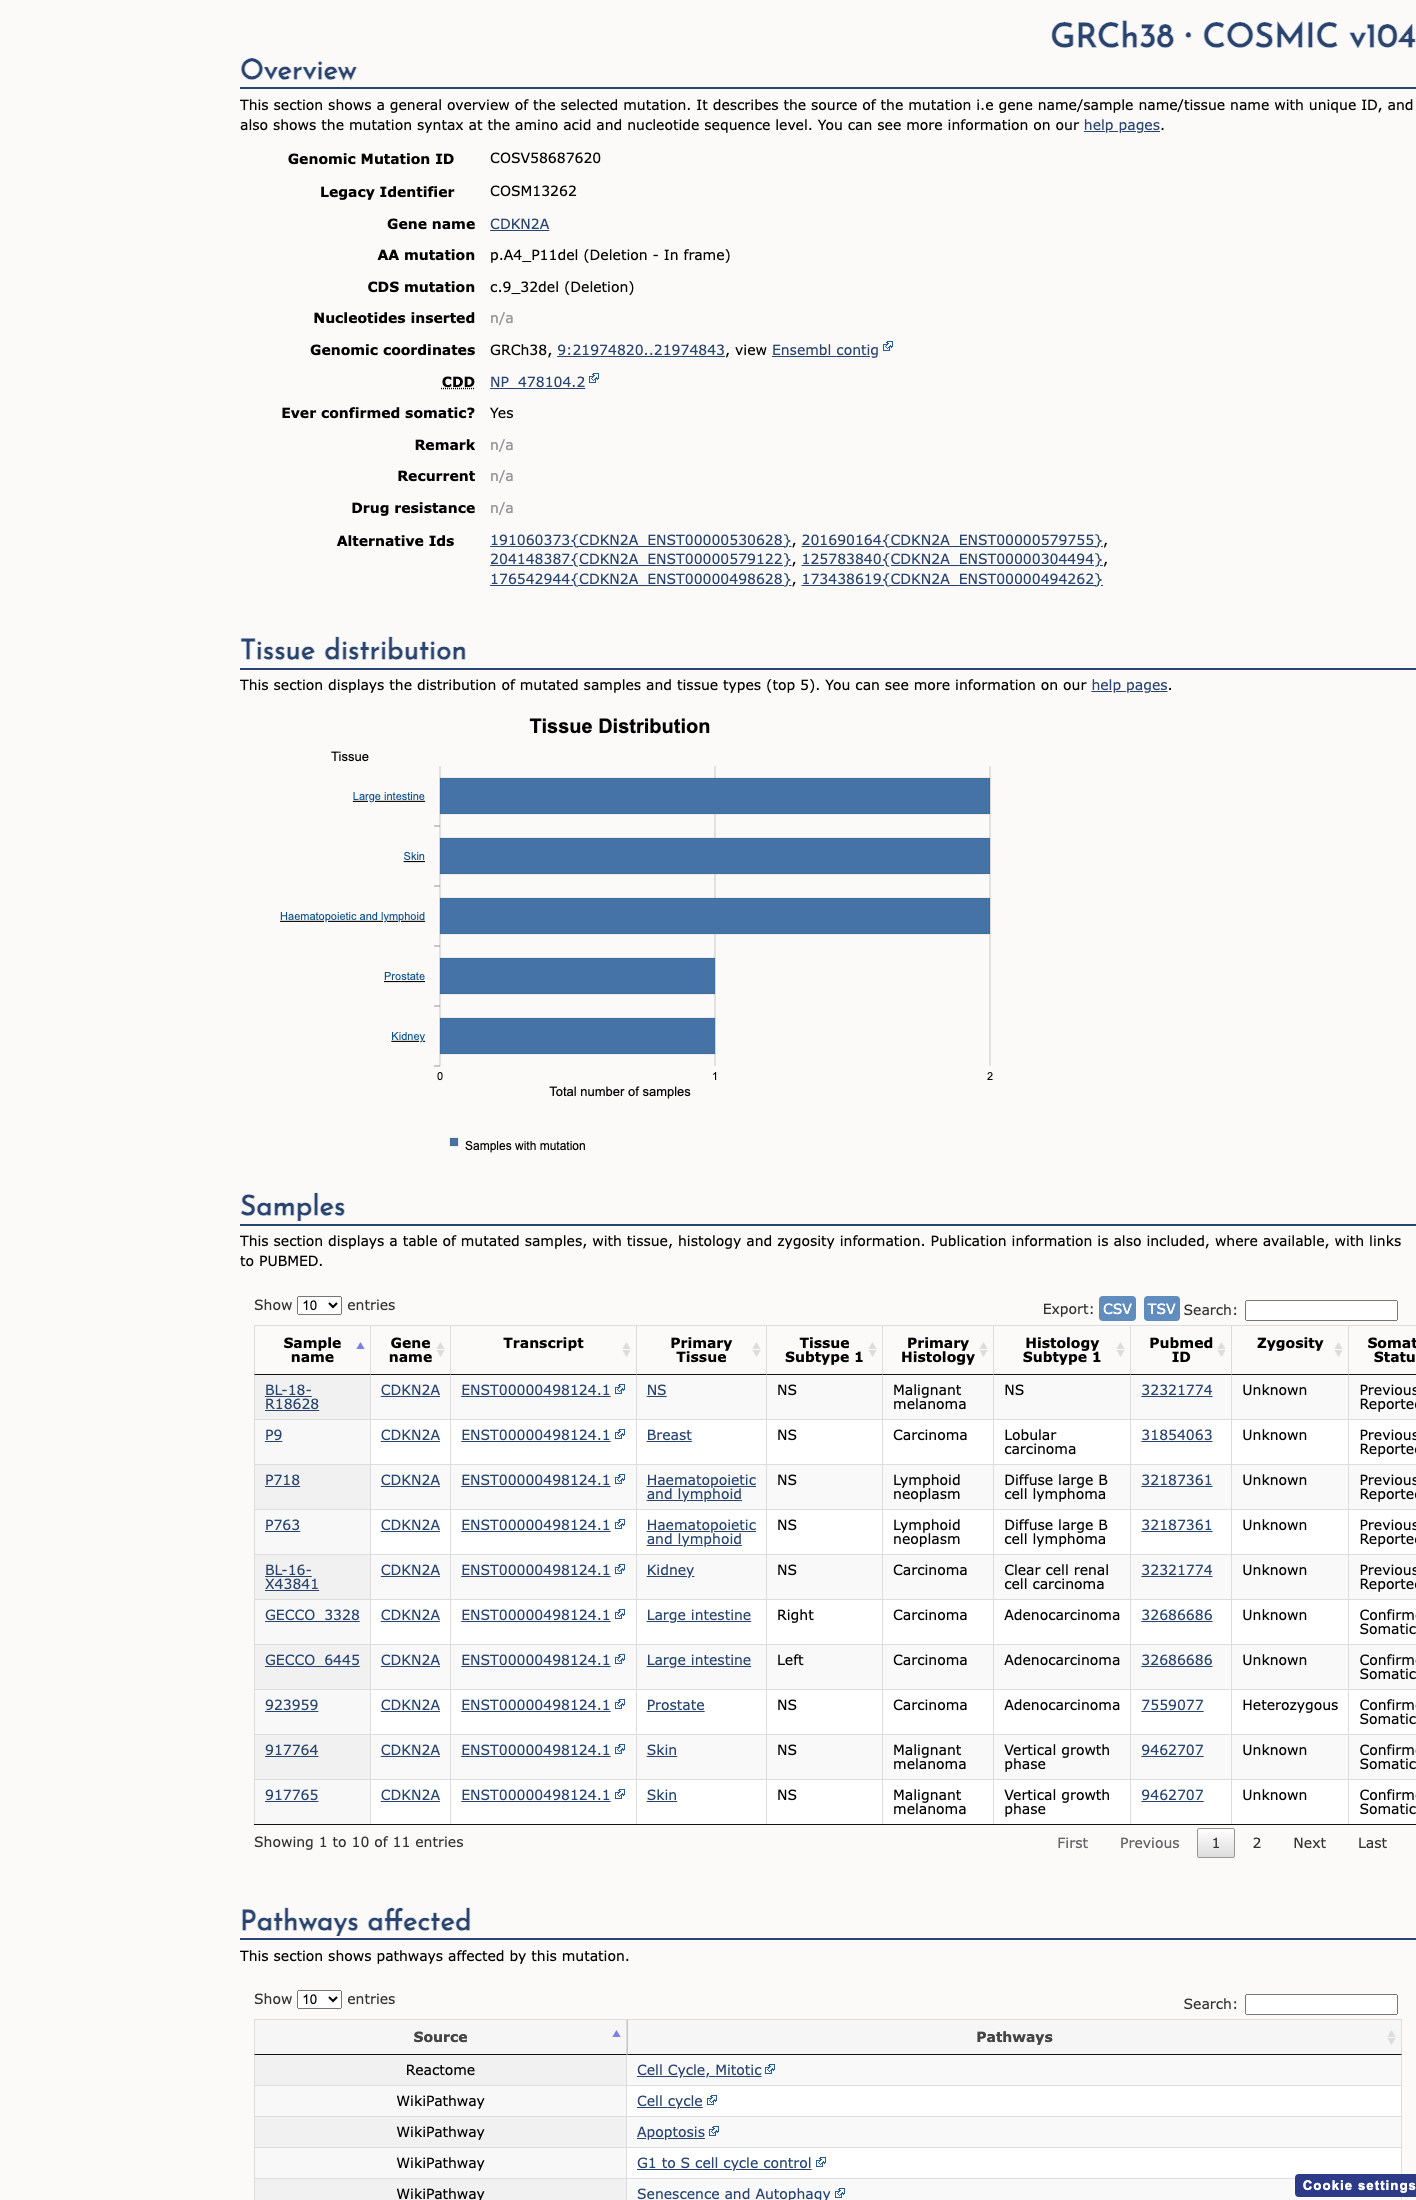Click Kidney chart axis label

click(x=408, y=1036)
